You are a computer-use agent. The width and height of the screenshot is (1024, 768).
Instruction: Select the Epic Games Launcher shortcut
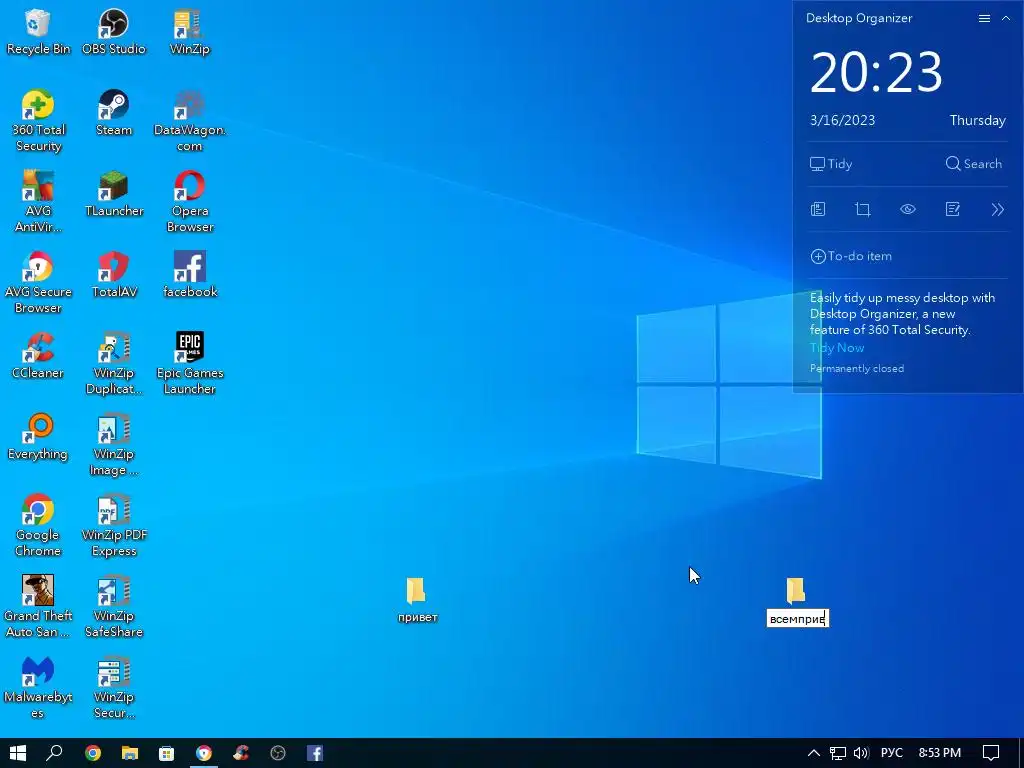click(189, 364)
